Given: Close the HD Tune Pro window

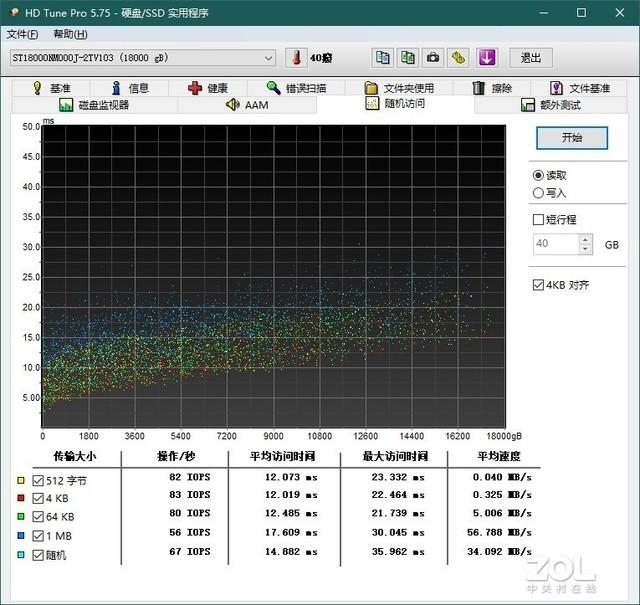Looking at the screenshot, I should 620,13.
